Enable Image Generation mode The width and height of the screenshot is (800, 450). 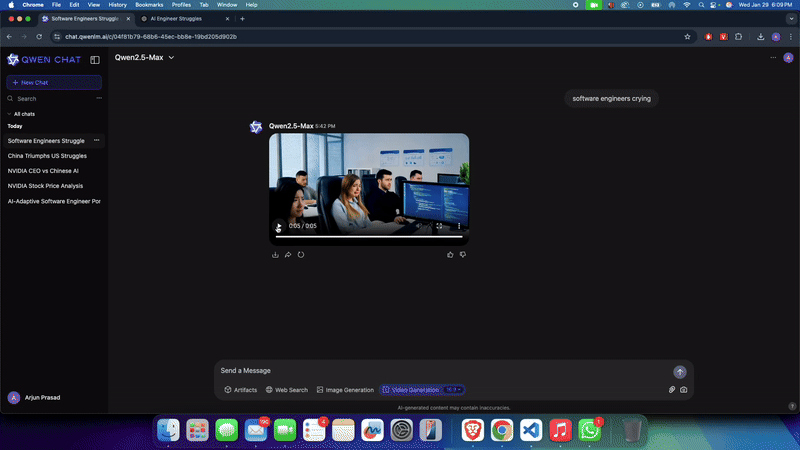pyautogui.click(x=345, y=389)
